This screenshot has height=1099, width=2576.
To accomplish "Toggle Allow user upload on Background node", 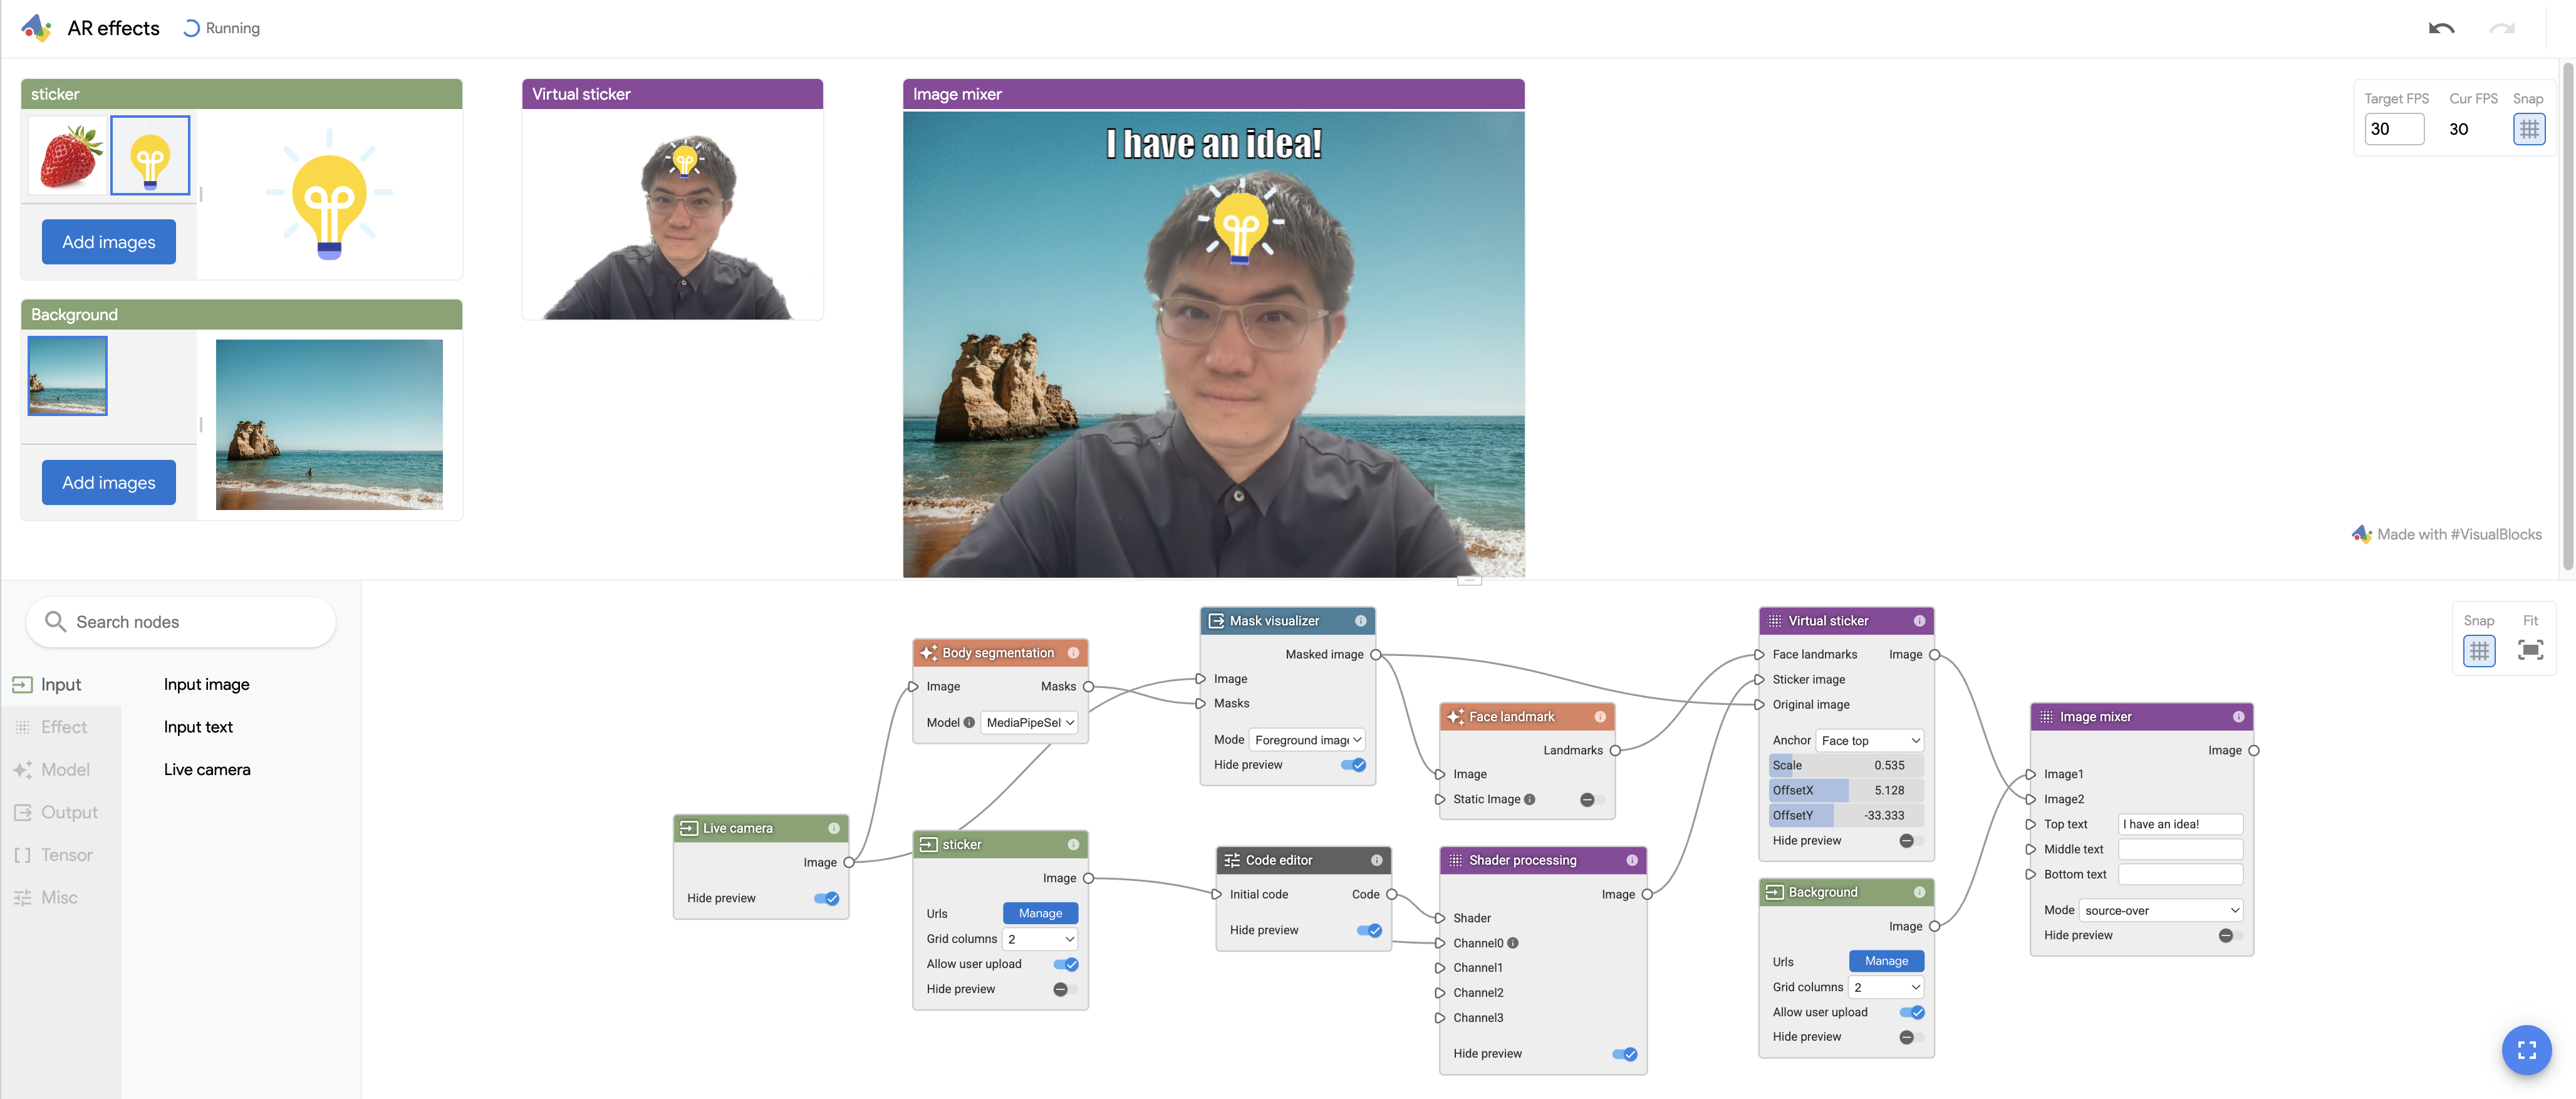I will [1912, 1012].
